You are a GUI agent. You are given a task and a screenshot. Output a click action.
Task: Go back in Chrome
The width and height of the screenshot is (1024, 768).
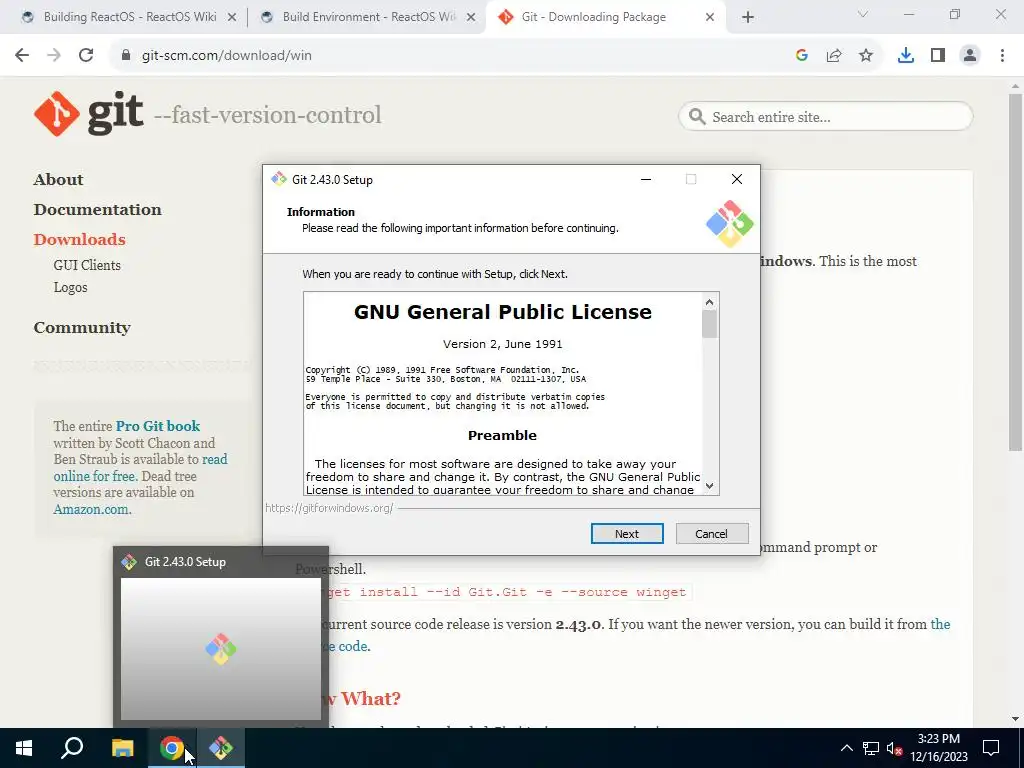(22, 56)
